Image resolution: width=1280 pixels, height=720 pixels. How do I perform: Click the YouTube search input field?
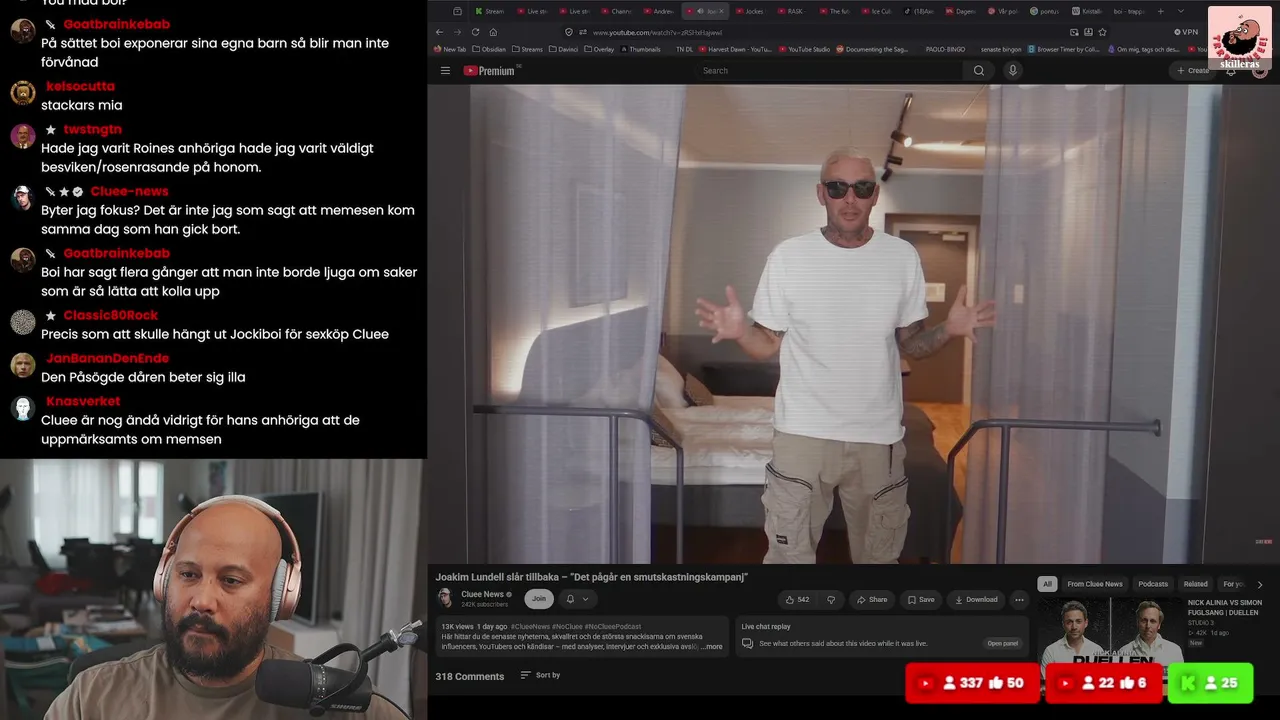pos(830,71)
